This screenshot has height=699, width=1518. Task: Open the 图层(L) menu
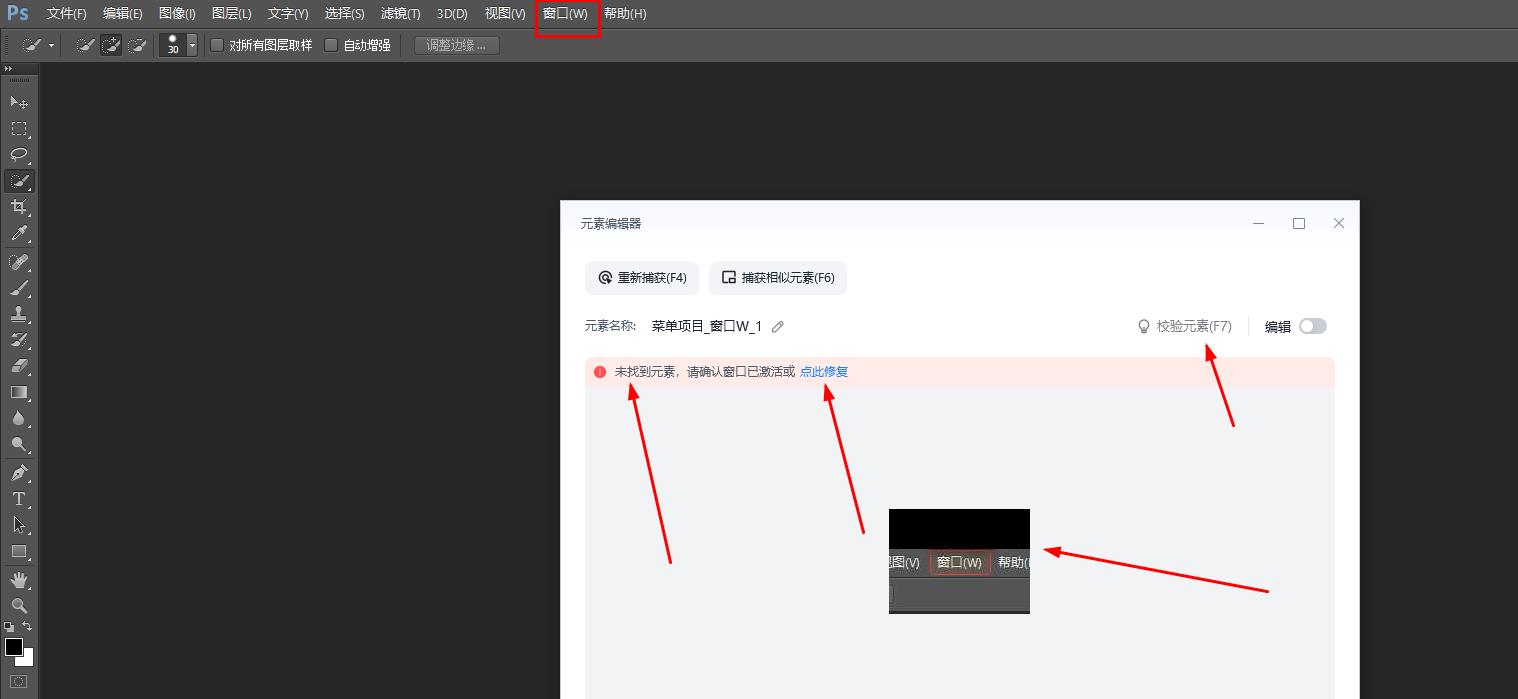coord(231,14)
